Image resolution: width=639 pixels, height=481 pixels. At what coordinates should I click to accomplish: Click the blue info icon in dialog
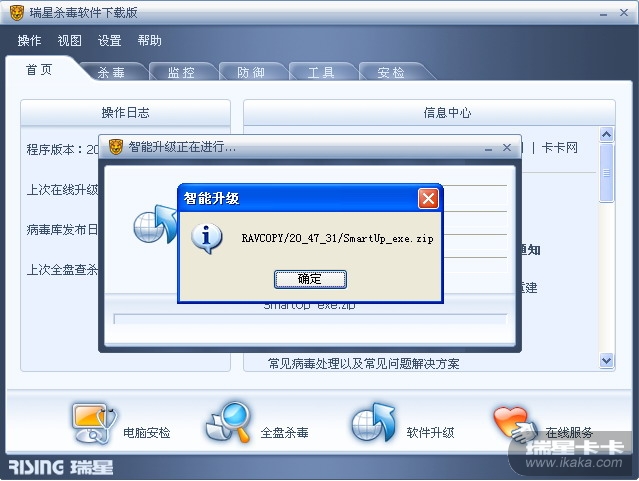click(x=207, y=238)
